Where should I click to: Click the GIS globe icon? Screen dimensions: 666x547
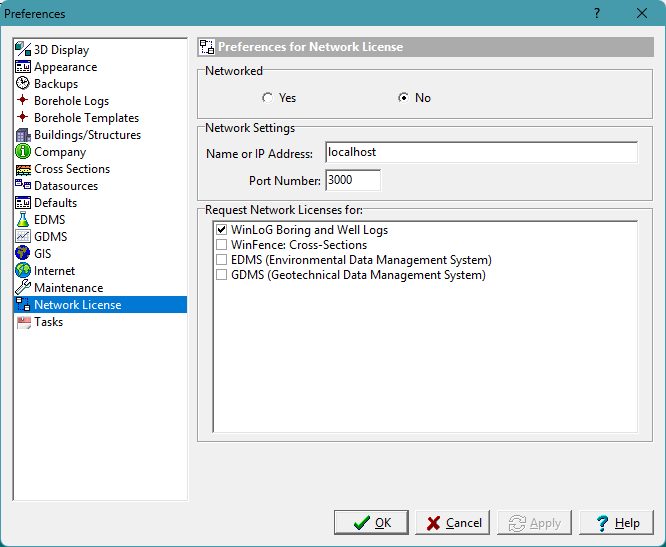pyautogui.click(x=23, y=254)
